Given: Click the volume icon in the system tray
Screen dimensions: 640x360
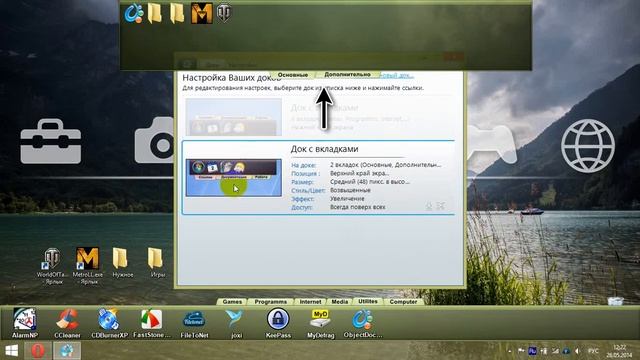Looking at the screenshot, I should click(x=577, y=351).
